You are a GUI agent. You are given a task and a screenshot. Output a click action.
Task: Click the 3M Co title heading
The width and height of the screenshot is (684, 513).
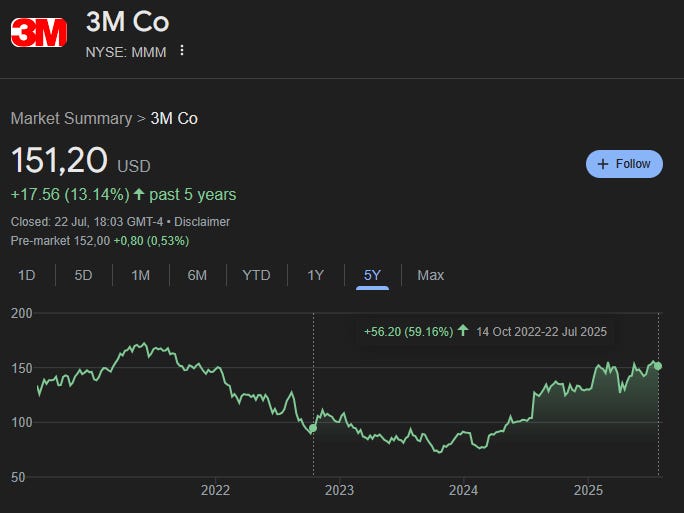pyautogui.click(x=127, y=21)
